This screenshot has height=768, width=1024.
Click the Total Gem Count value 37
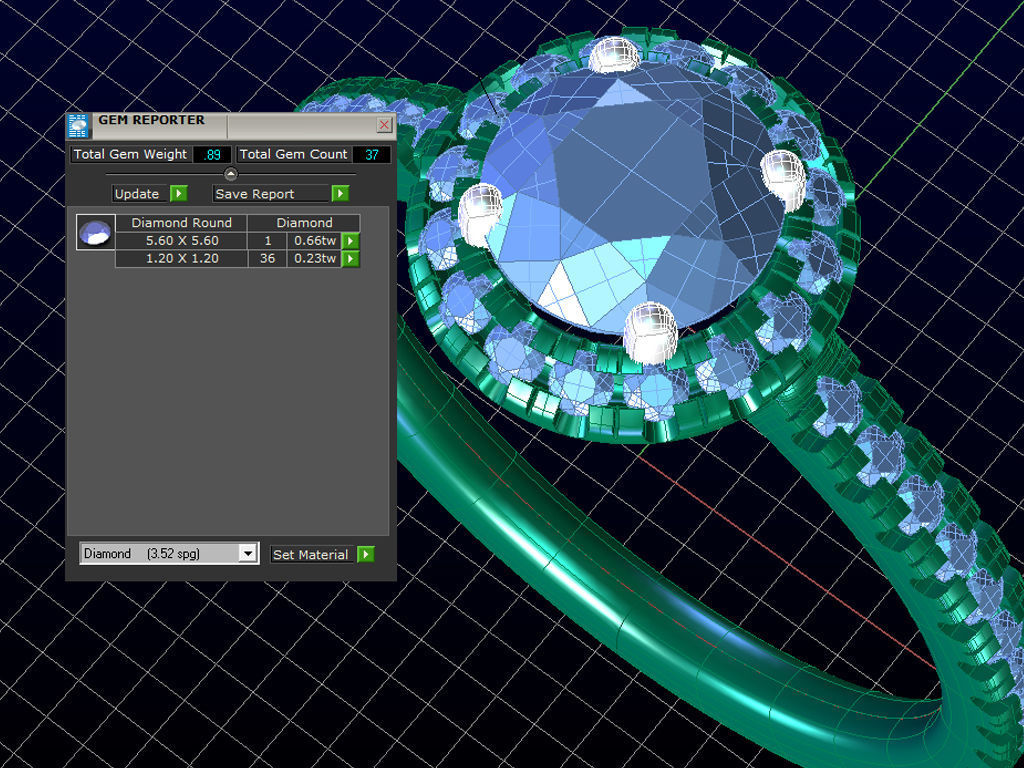tap(372, 155)
